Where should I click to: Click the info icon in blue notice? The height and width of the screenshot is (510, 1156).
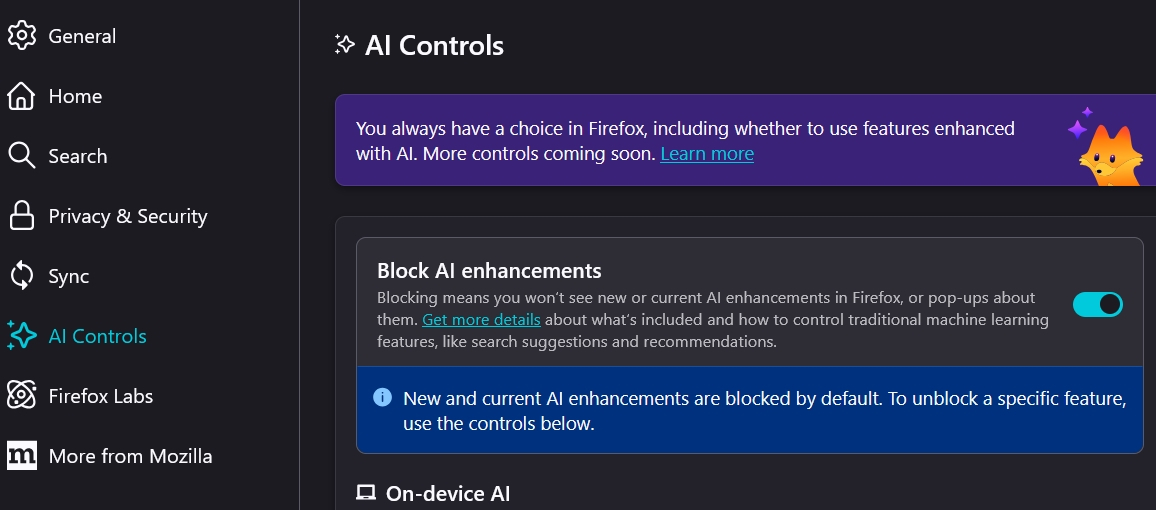382,398
